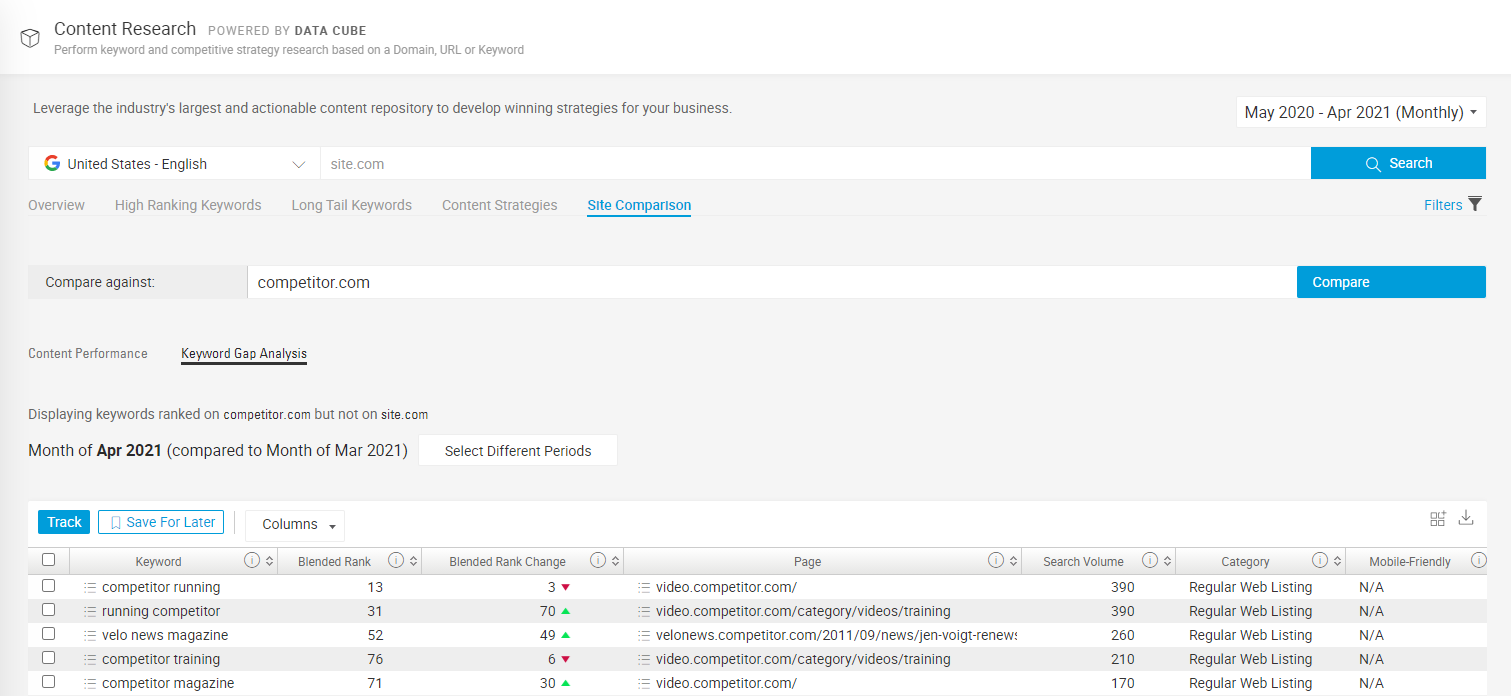Image resolution: width=1511 pixels, height=696 pixels.
Task: Click info icon beside Blended Rank header
Action: [396, 561]
